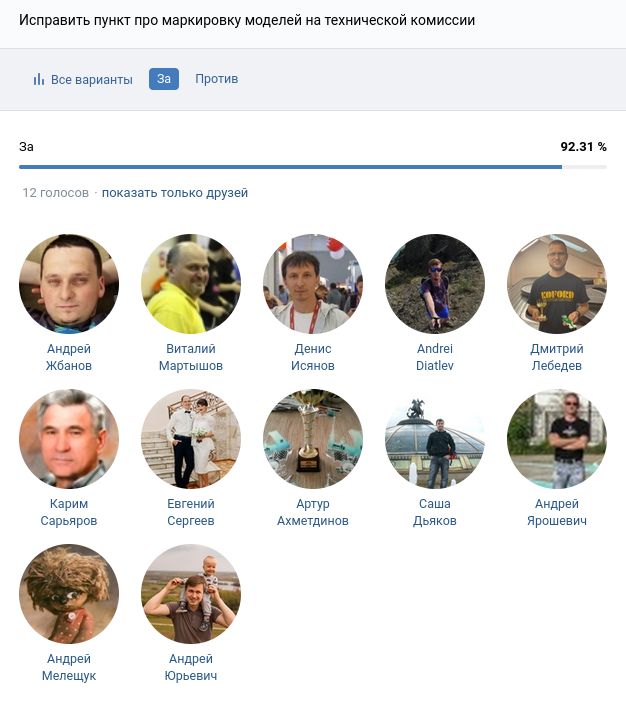The image size is (626, 718).
Task: Switch to the Против tab
Action: [x=217, y=79]
